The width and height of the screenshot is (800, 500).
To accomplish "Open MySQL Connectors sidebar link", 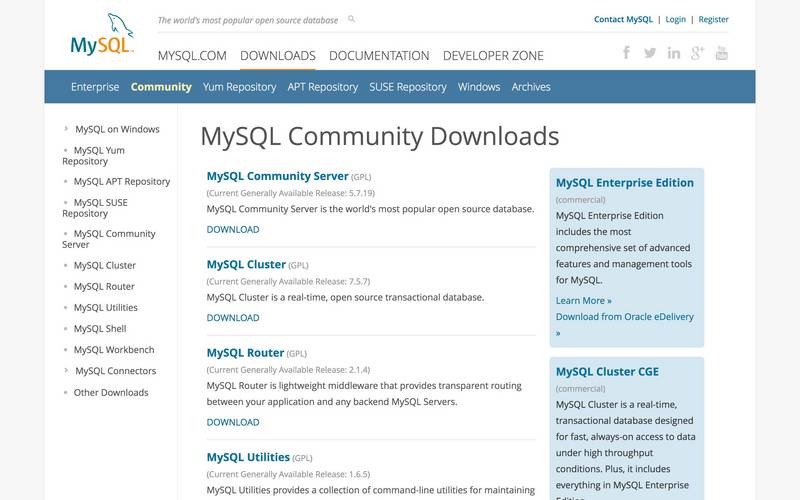I will click(116, 371).
